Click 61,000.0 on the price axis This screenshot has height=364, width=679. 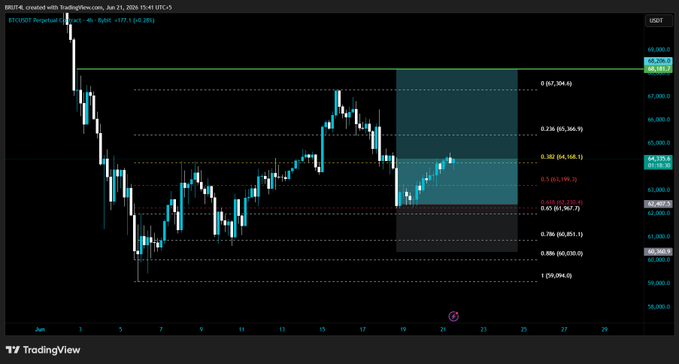point(659,236)
